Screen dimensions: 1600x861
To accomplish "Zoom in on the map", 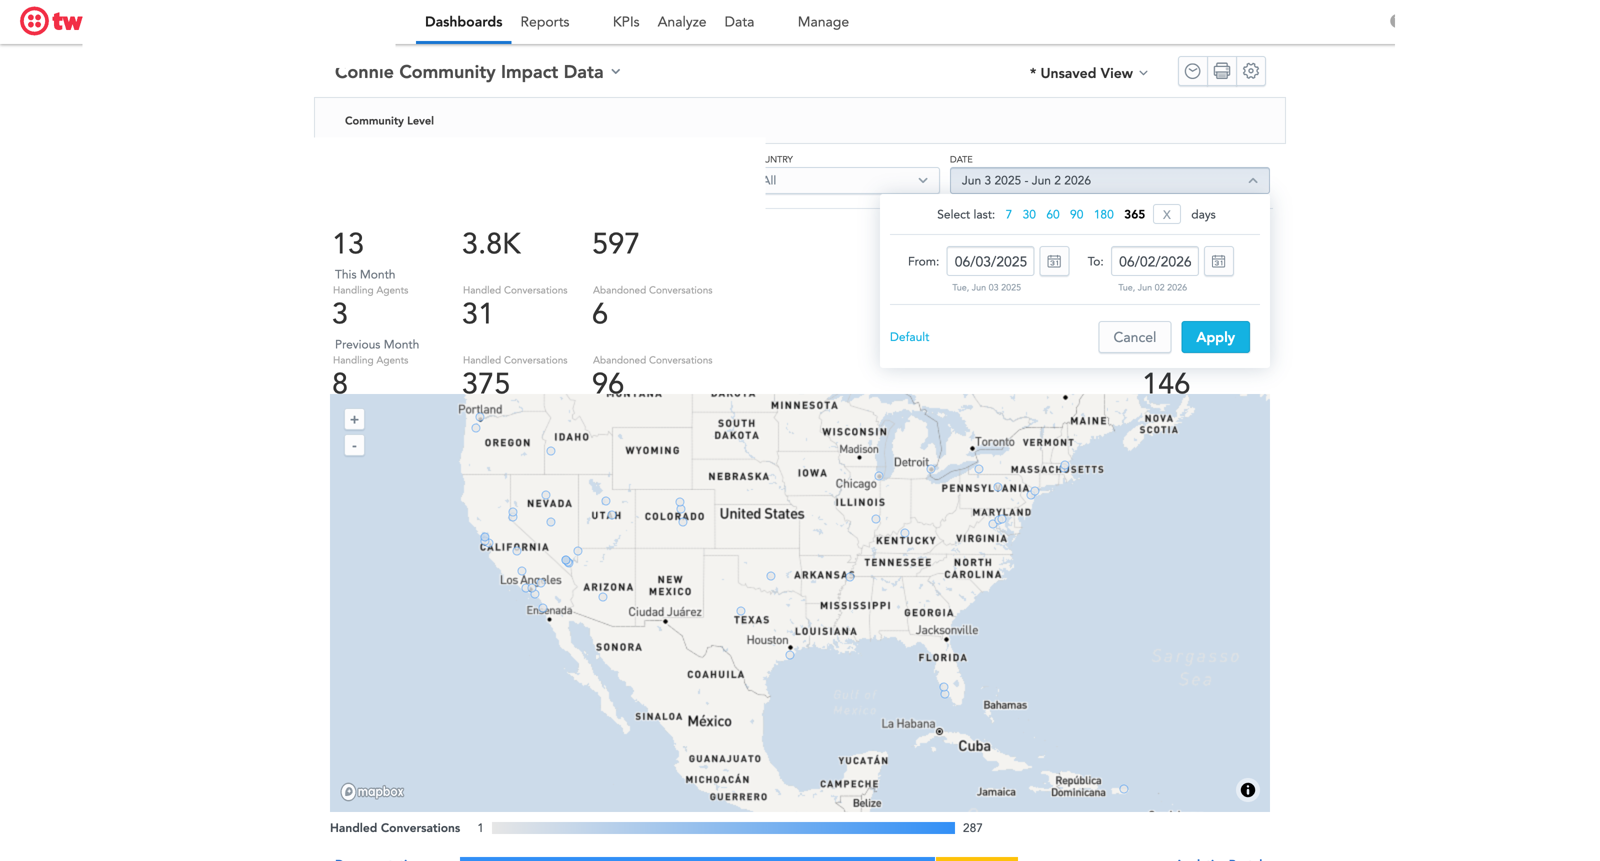I will click(354, 419).
